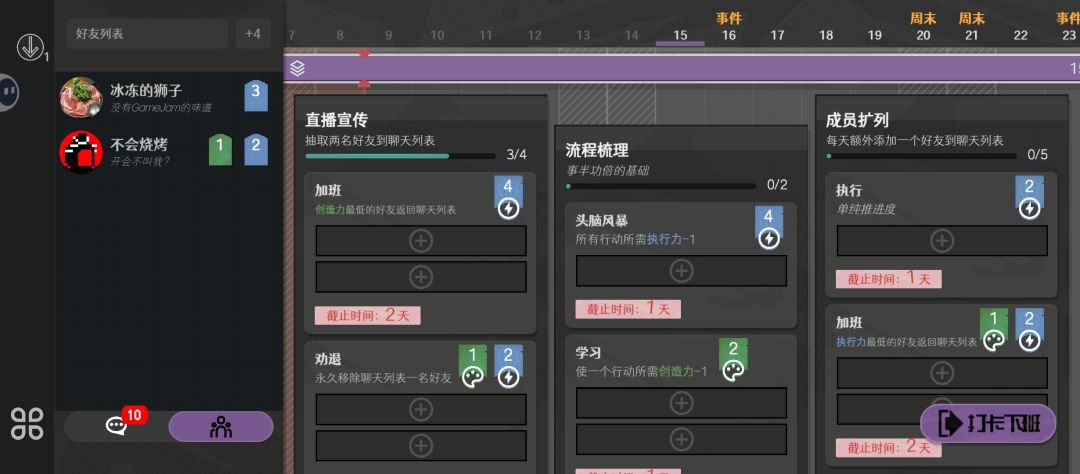Select day 18 on the timeline
The image size is (1080, 474).
click(x=826, y=36)
